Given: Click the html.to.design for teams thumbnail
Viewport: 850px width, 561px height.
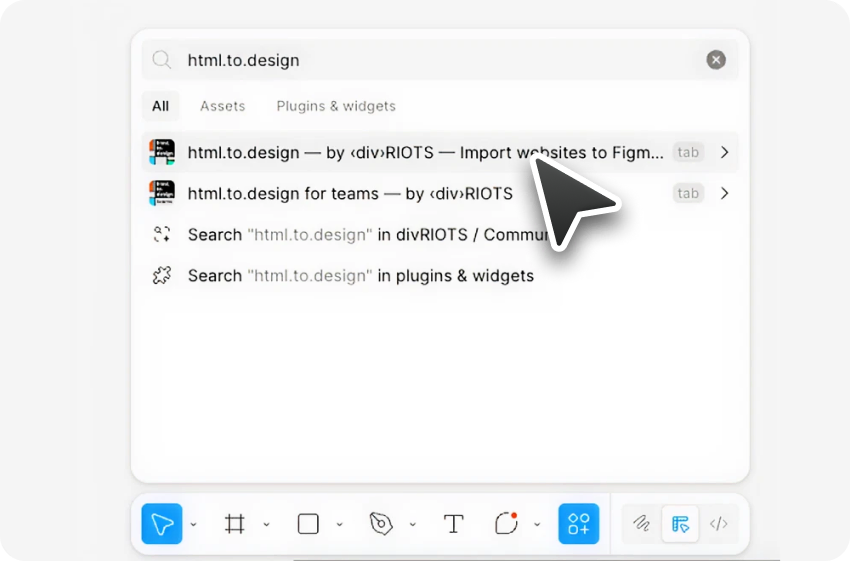Looking at the screenshot, I should pos(162,194).
